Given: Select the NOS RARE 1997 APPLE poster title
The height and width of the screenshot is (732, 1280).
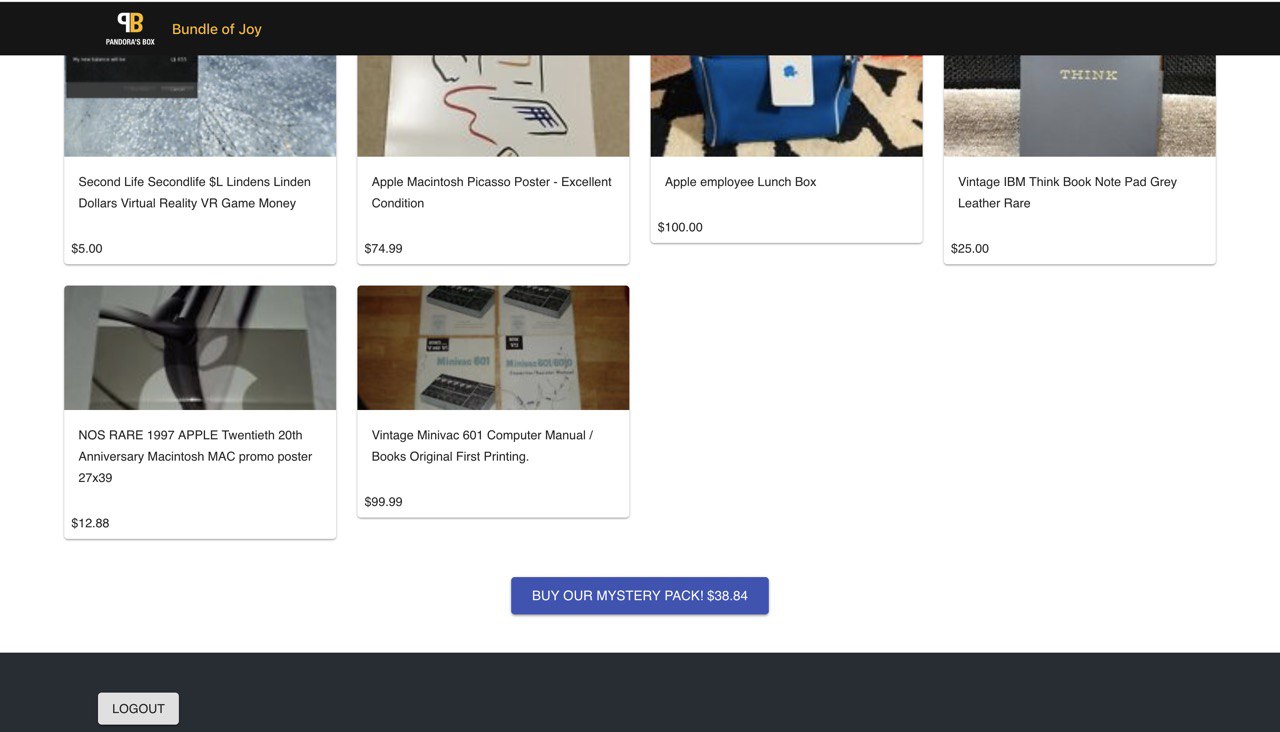Looking at the screenshot, I should click(x=195, y=456).
